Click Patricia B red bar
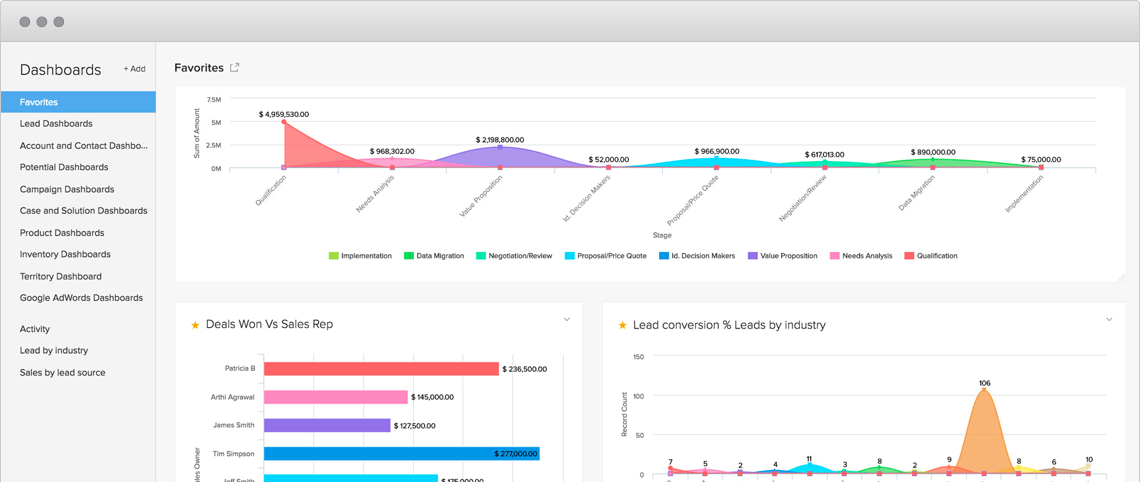Screen dimensions: 1140x482 click(x=382, y=369)
